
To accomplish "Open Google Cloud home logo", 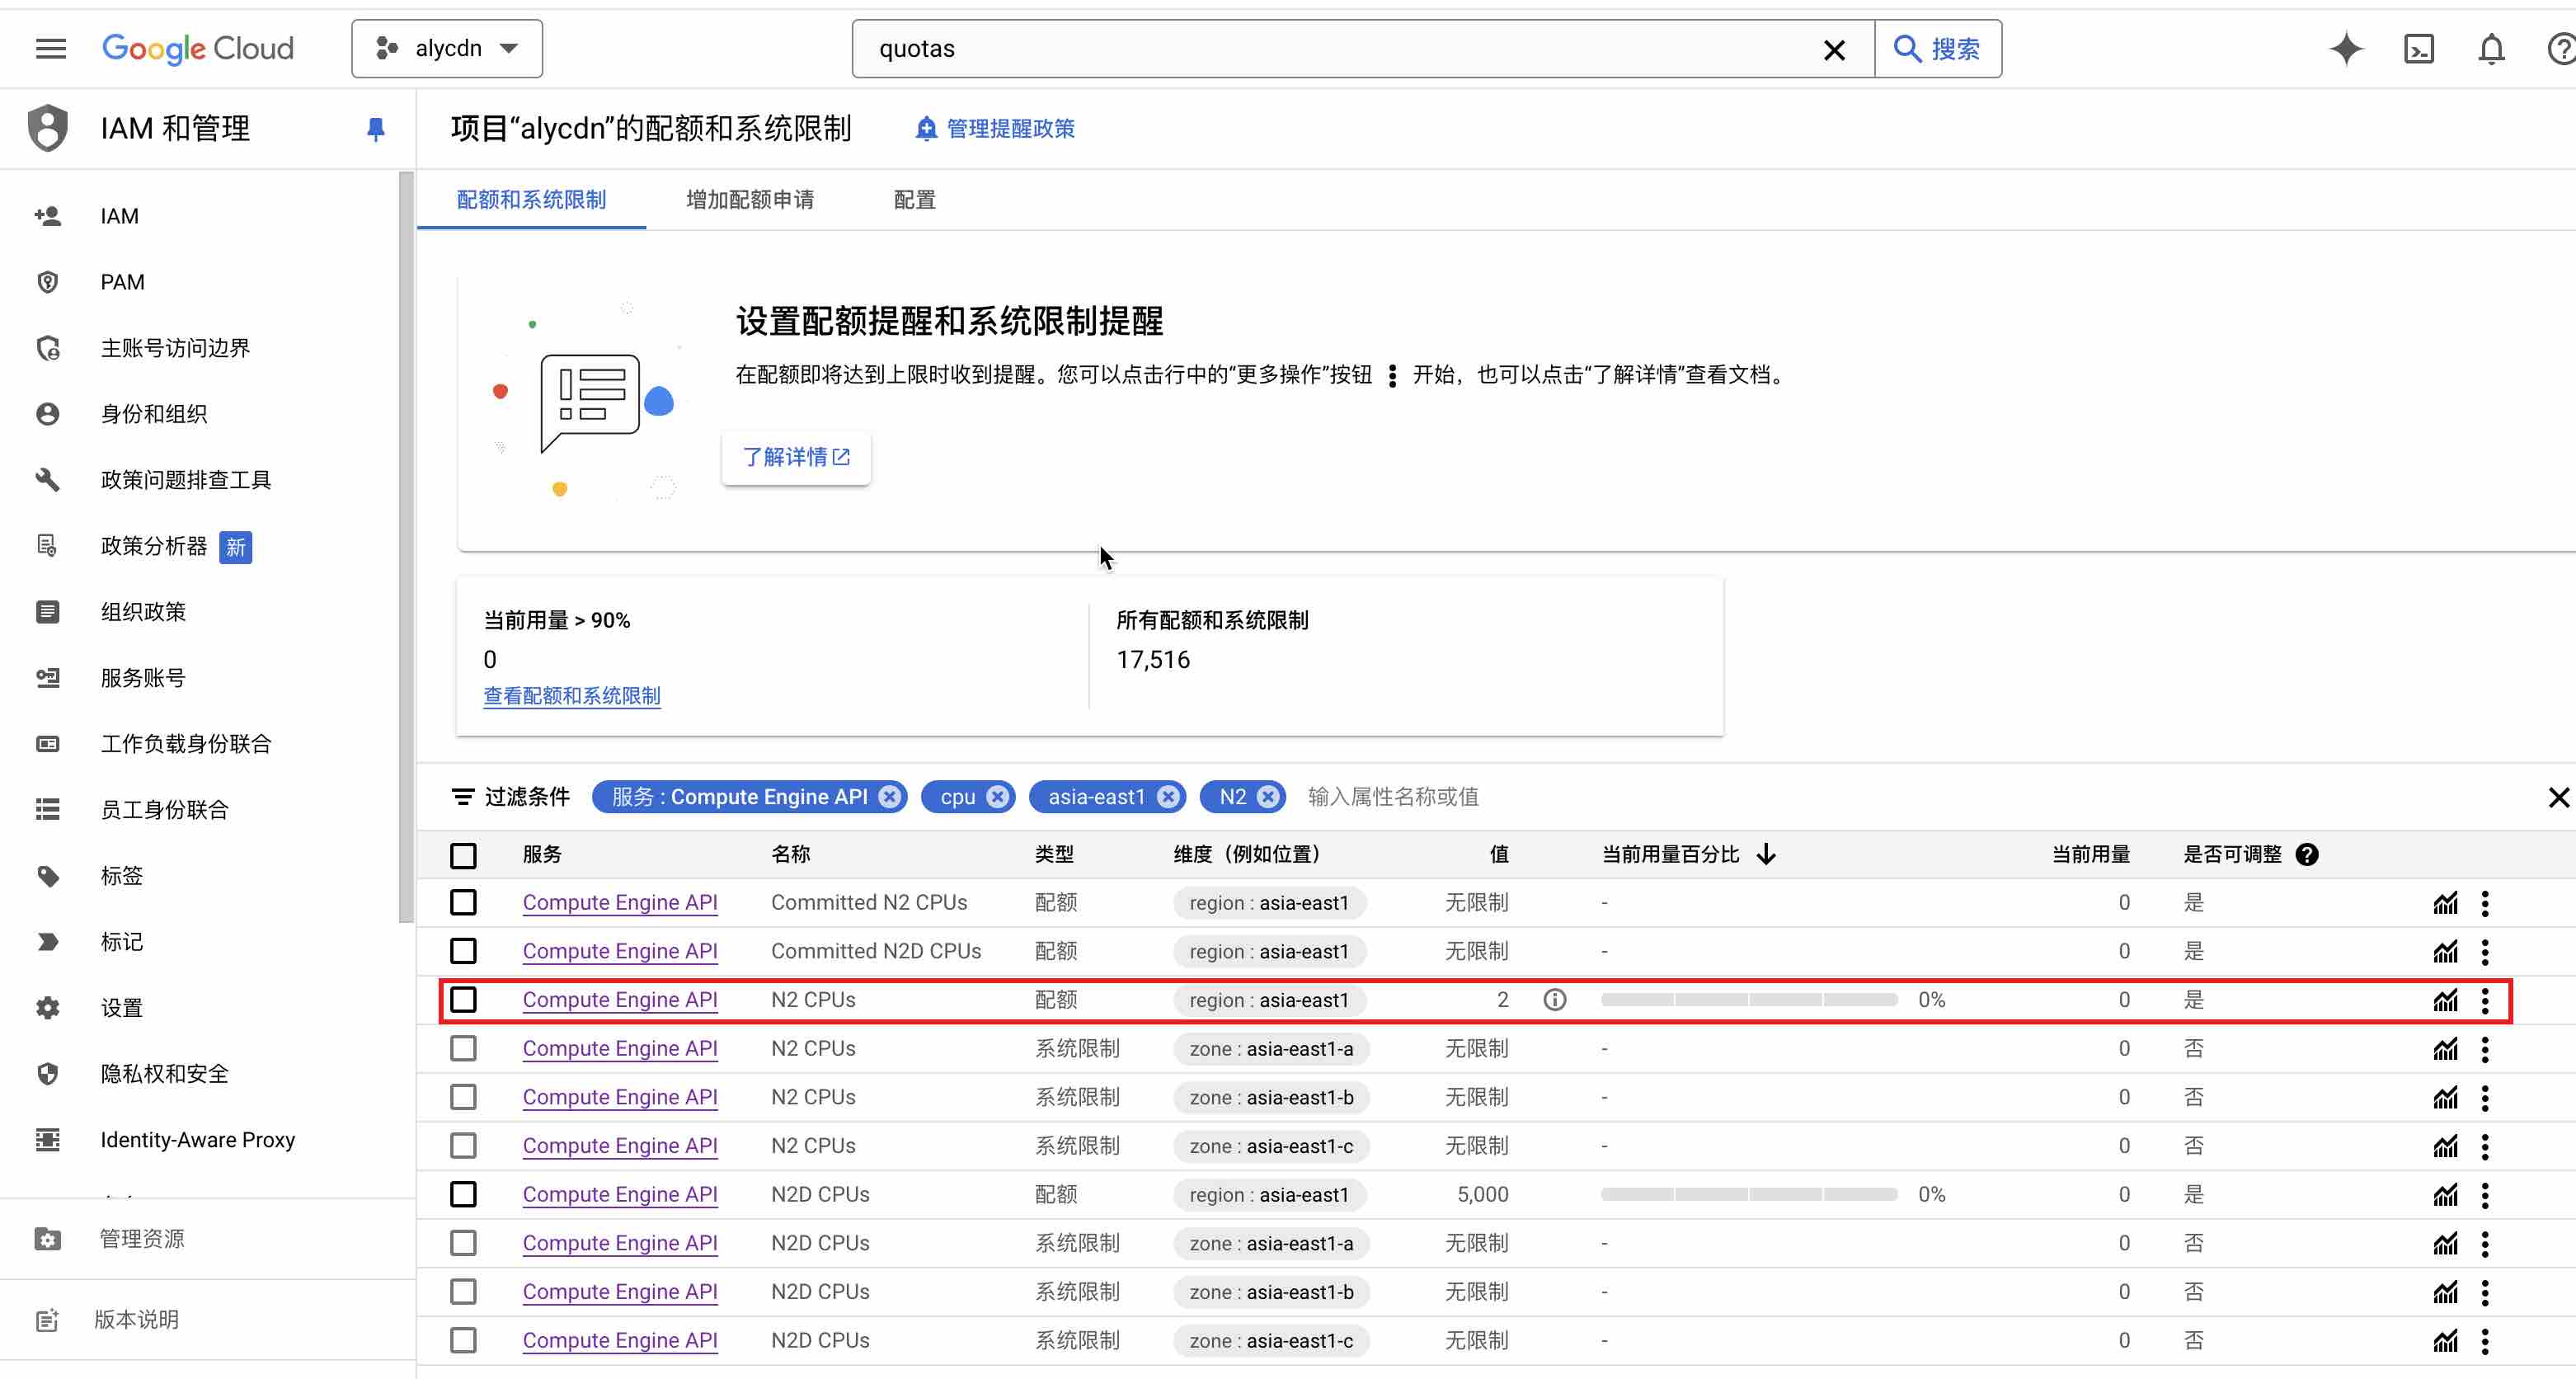I will coord(198,49).
